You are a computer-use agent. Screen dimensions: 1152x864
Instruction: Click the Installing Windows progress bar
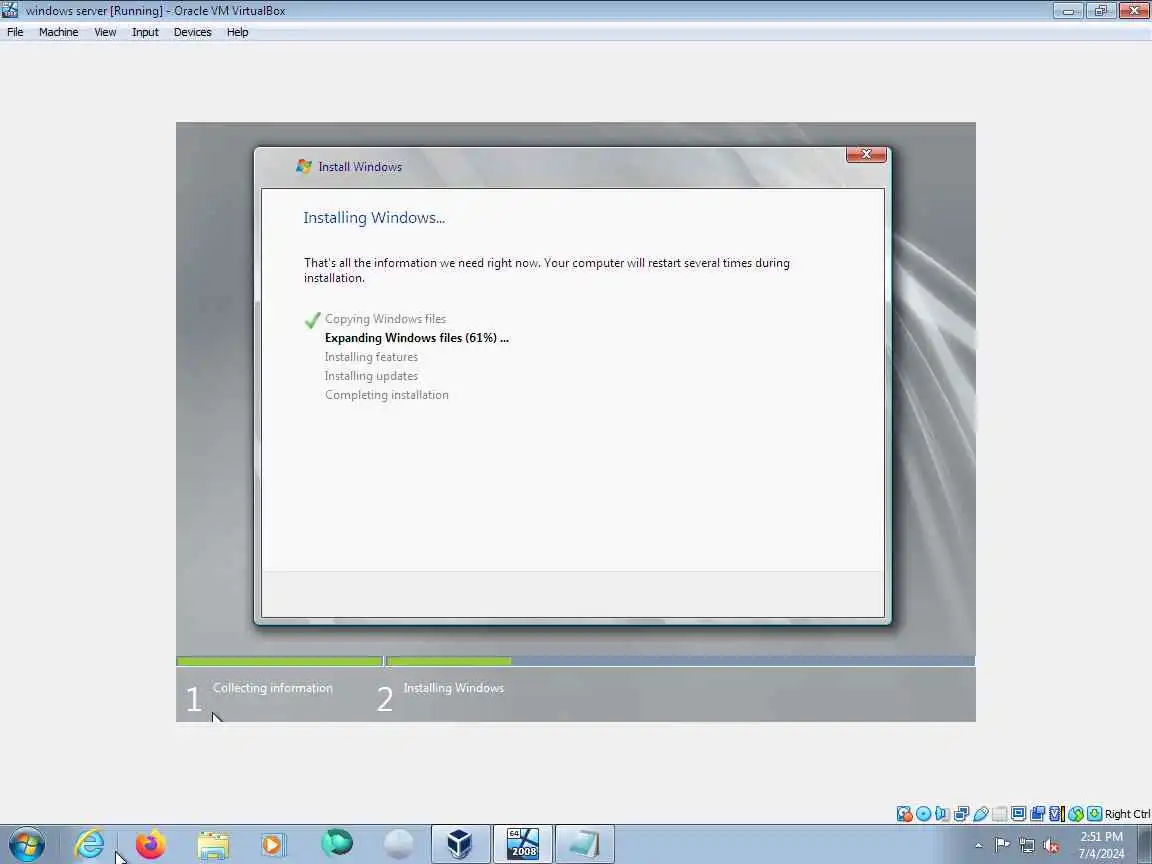(680, 661)
